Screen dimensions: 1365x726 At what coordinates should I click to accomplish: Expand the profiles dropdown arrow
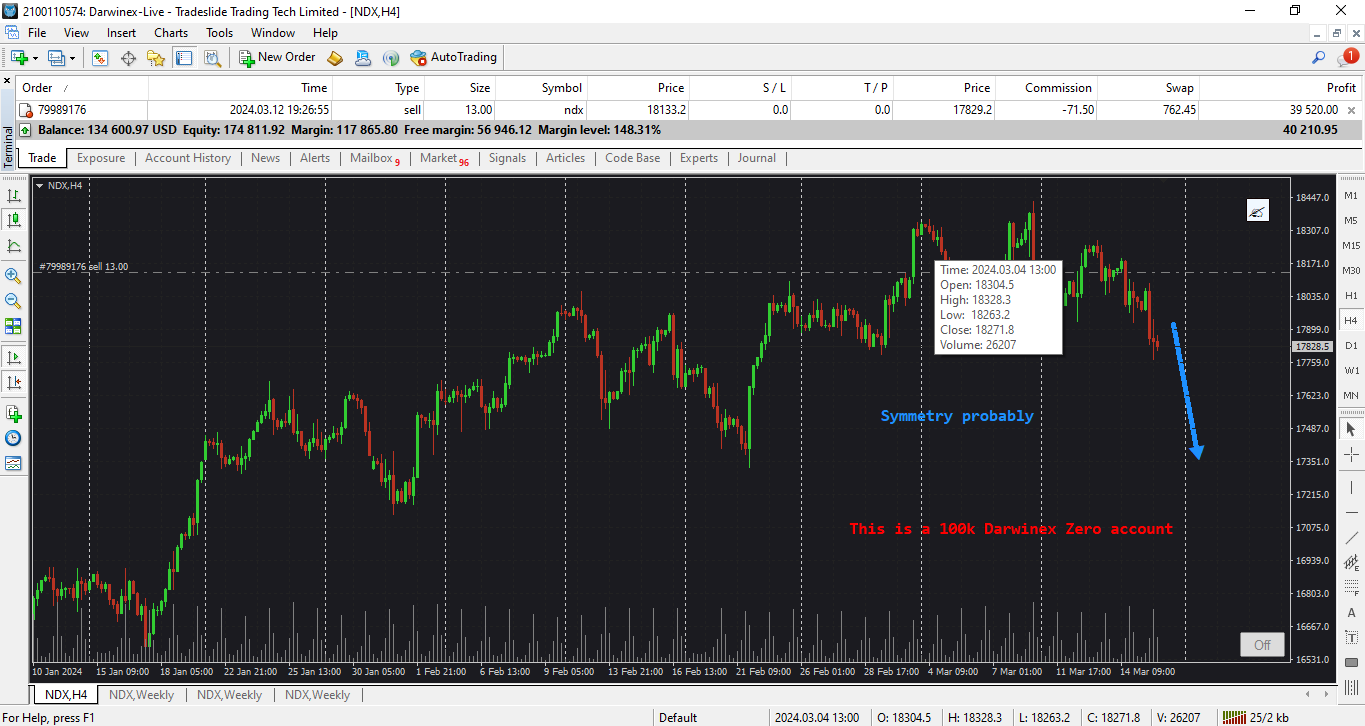coord(72,58)
